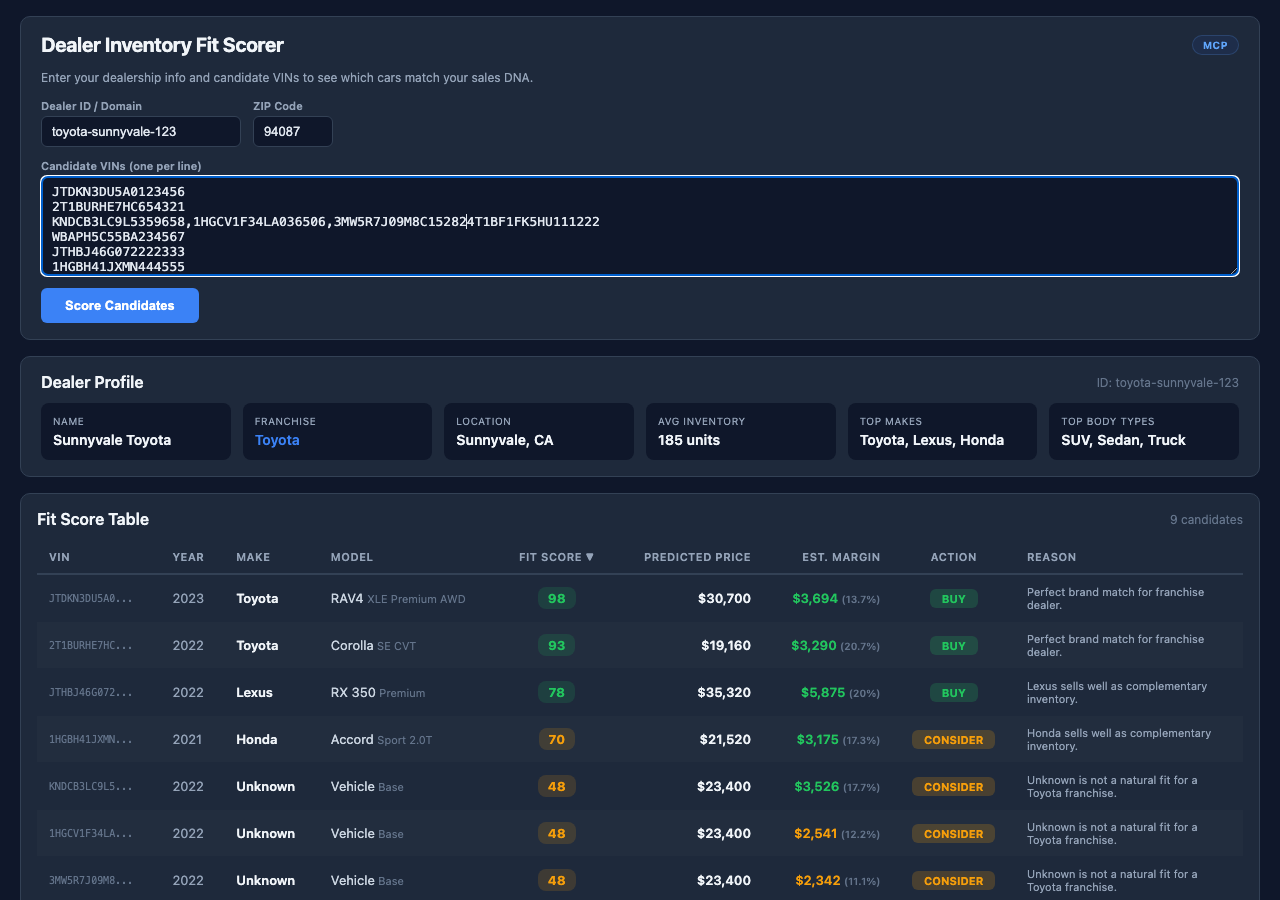Click the fit score 78 badge
The width and height of the screenshot is (1280, 900).
557,692
